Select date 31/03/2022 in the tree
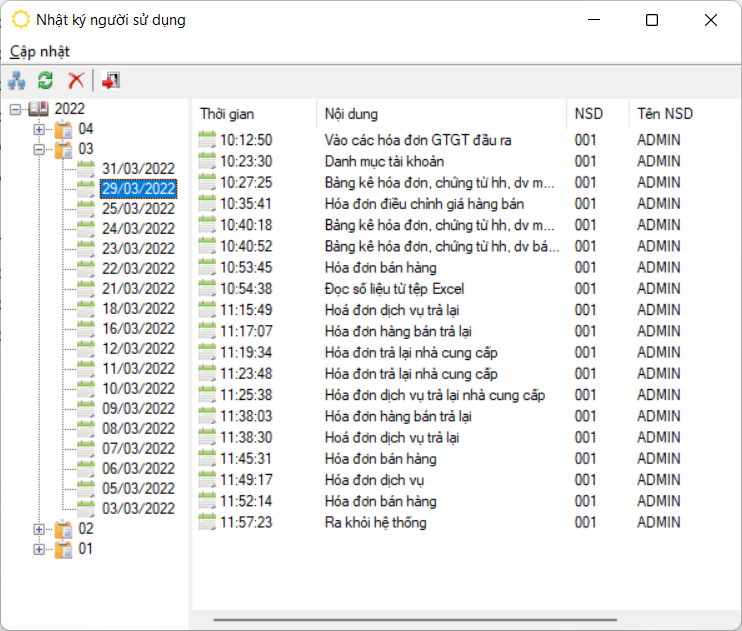This screenshot has width=742, height=631. [x=138, y=168]
